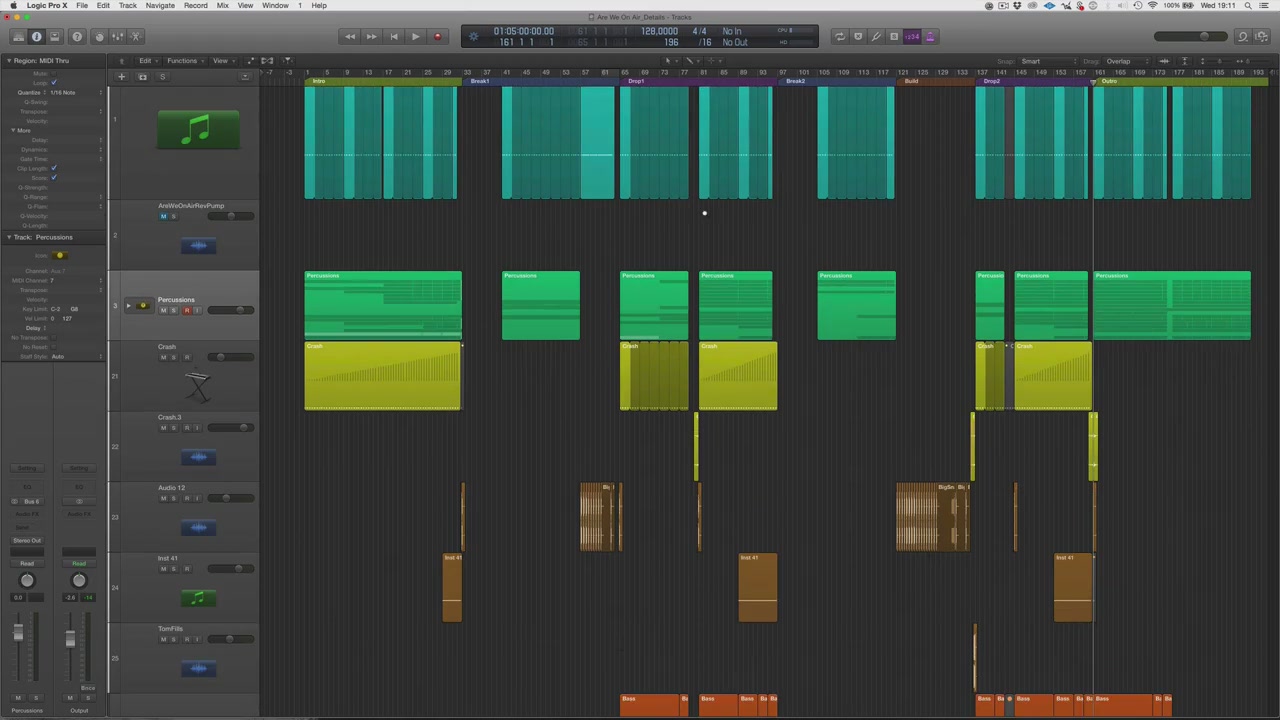Click the Stereo Out output slot
The width and height of the screenshot is (1280, 720).
click(x=27, y=540)
